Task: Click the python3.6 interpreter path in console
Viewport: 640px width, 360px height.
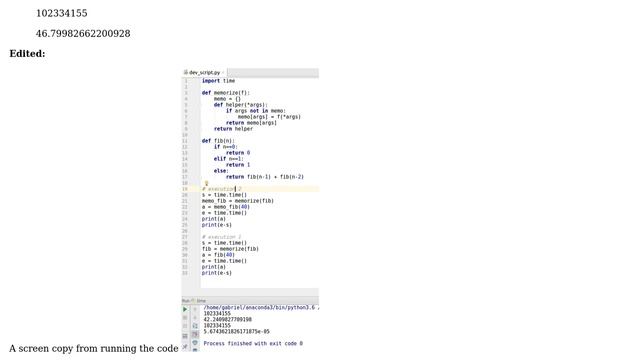Action: coord(260,308)
